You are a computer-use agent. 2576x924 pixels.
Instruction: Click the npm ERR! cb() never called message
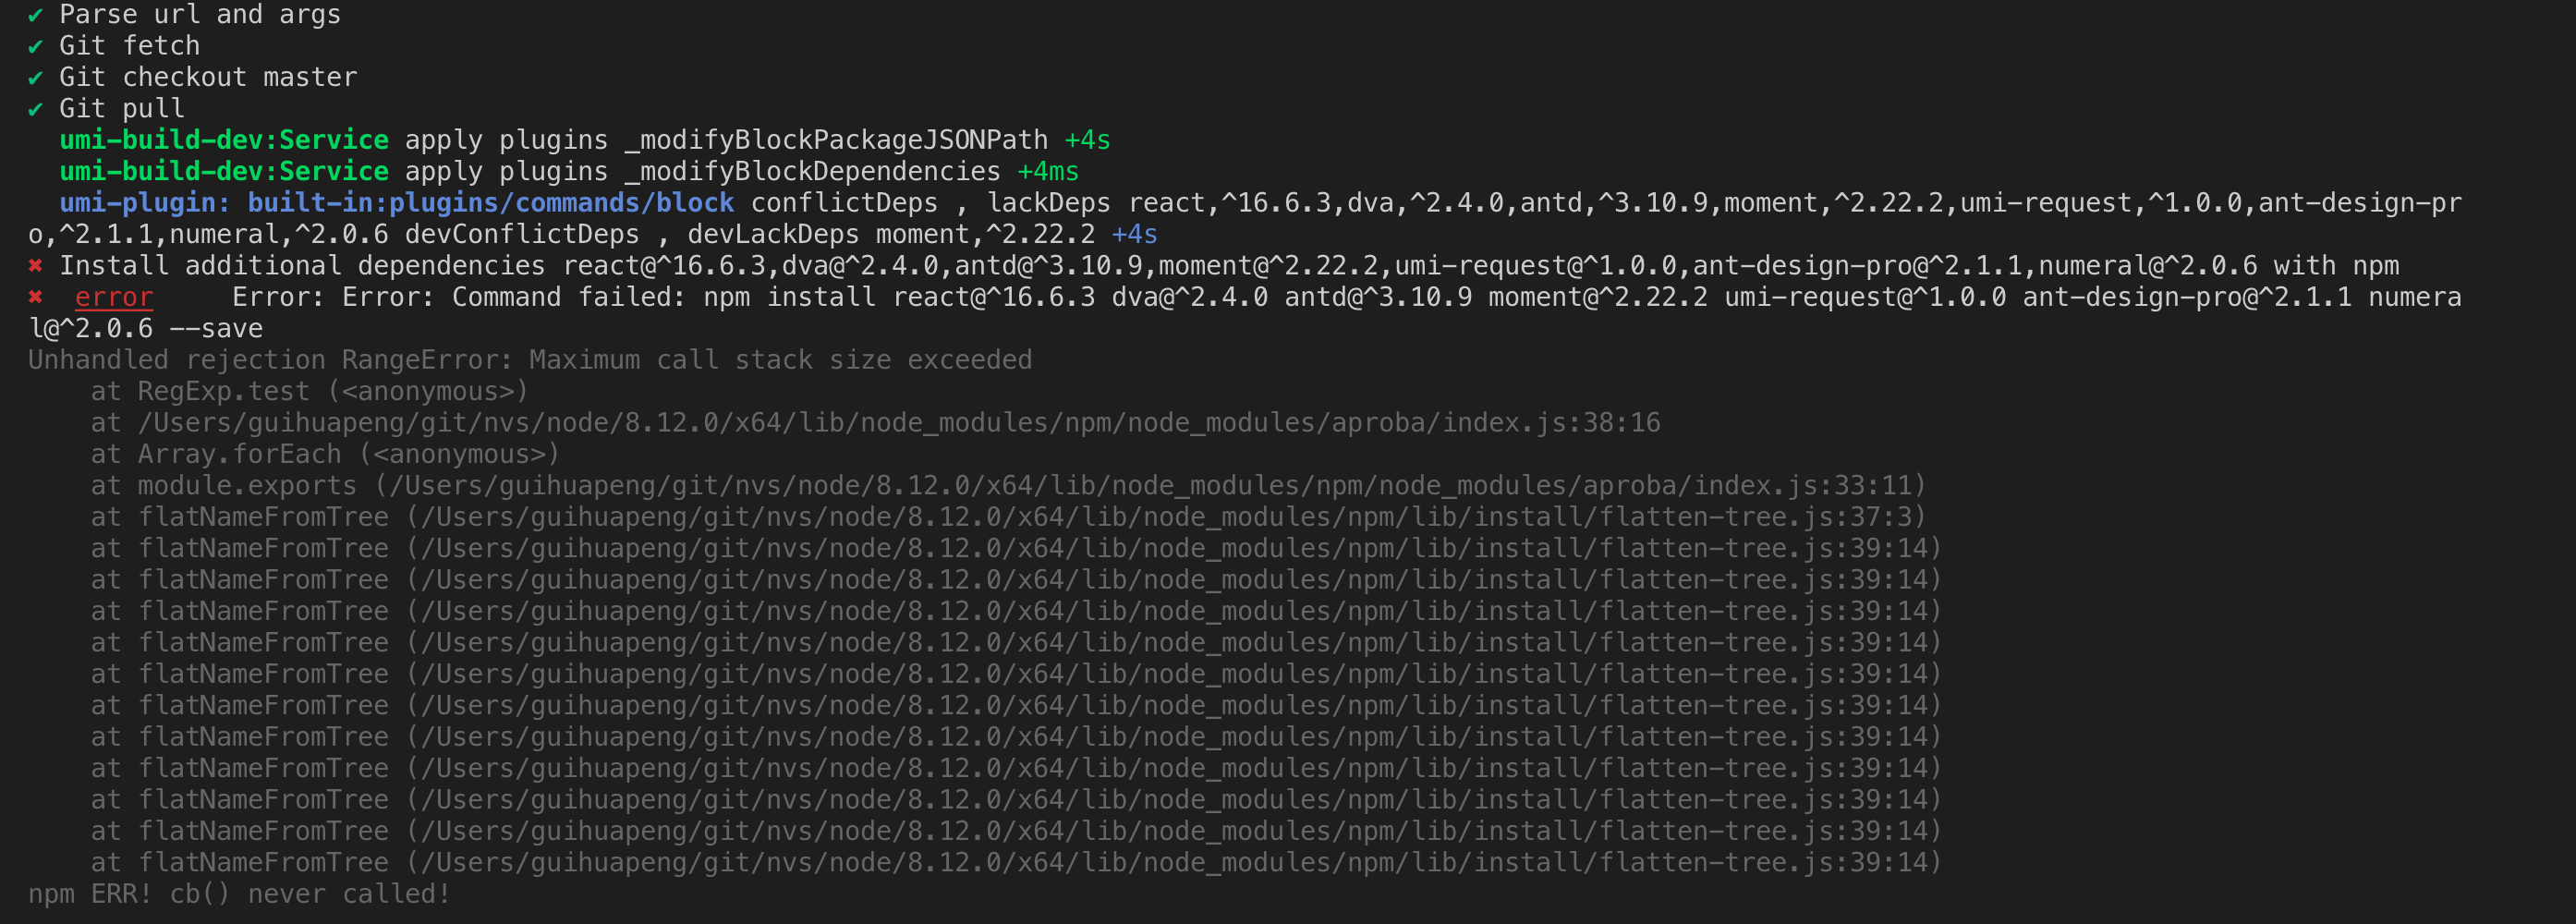pos(238,894)
